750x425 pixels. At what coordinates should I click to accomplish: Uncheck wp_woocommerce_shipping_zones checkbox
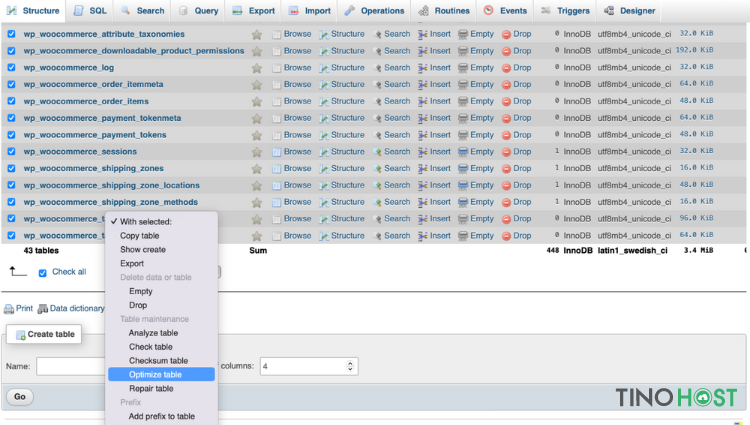[11, 168]
